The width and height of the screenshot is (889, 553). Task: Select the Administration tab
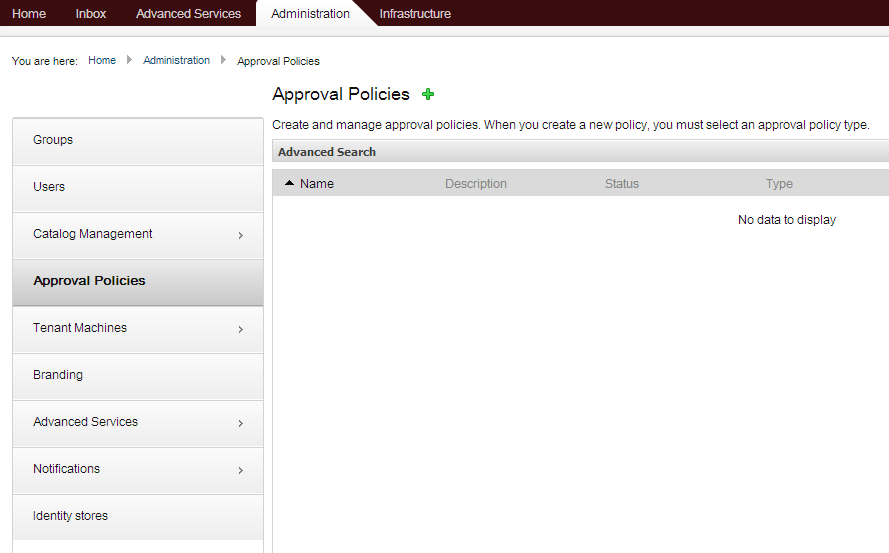click(x=310, y=14)
